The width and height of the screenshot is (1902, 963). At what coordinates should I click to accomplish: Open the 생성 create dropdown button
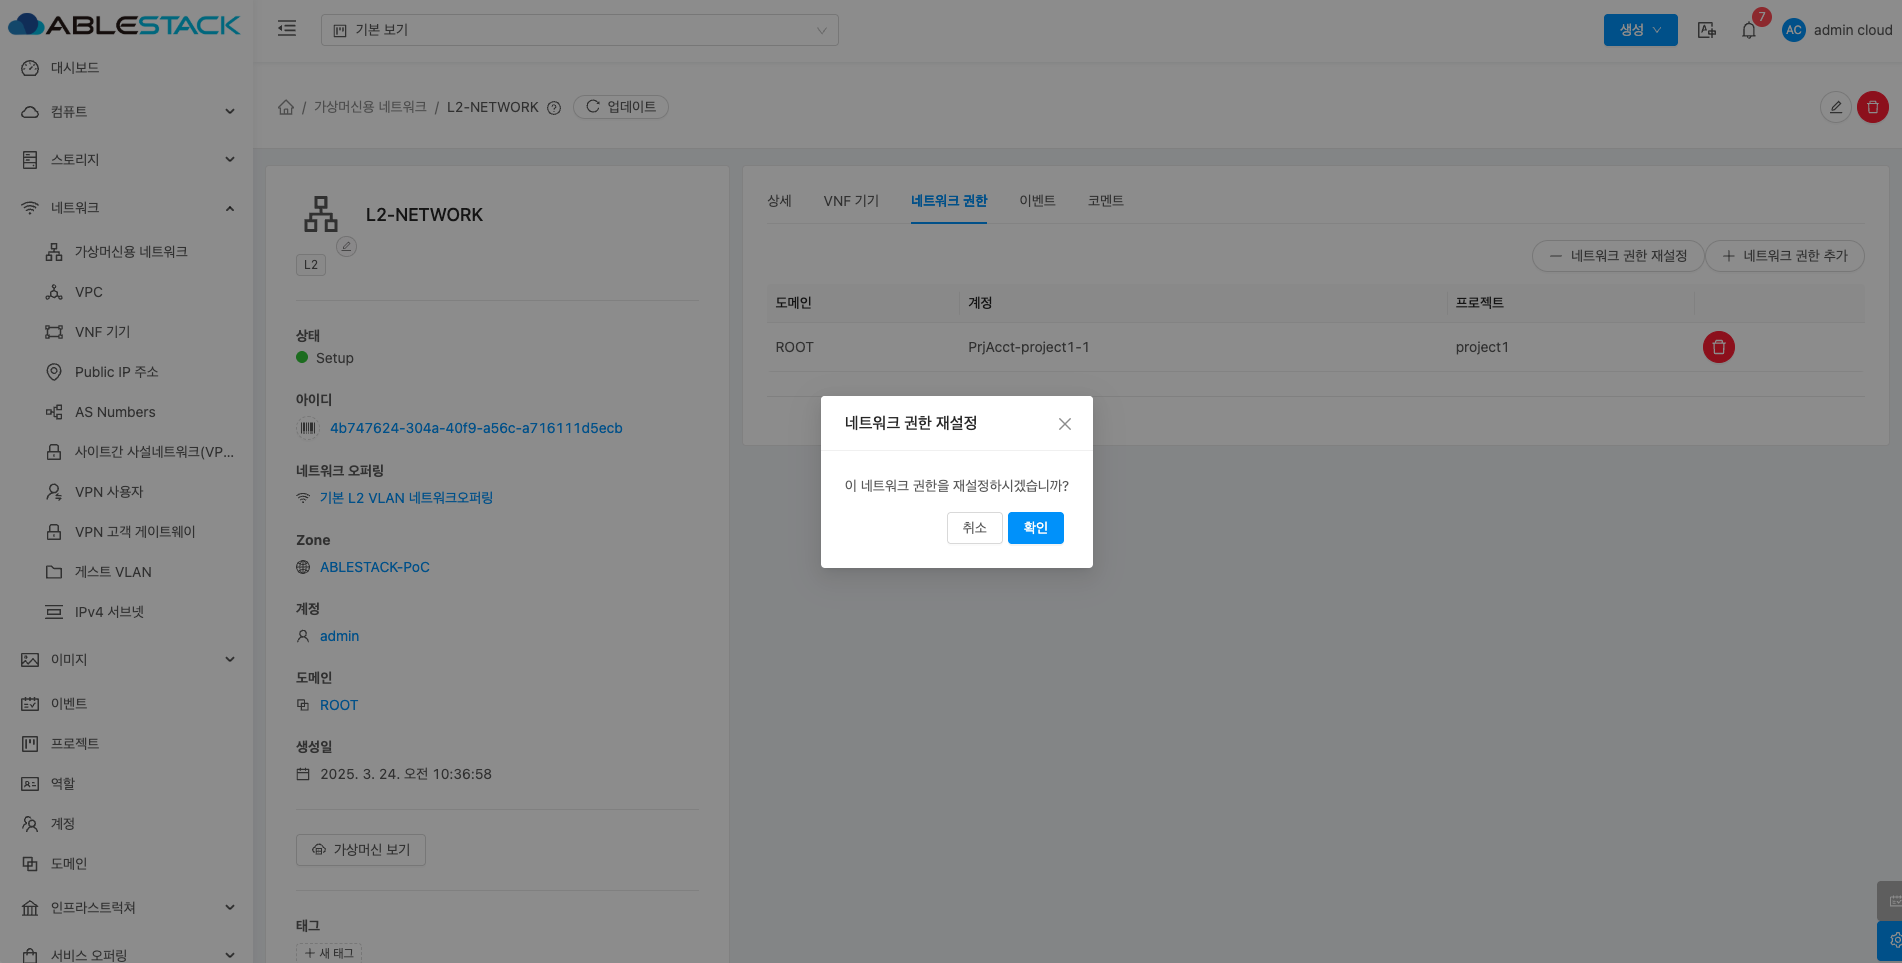(1641, 30)
